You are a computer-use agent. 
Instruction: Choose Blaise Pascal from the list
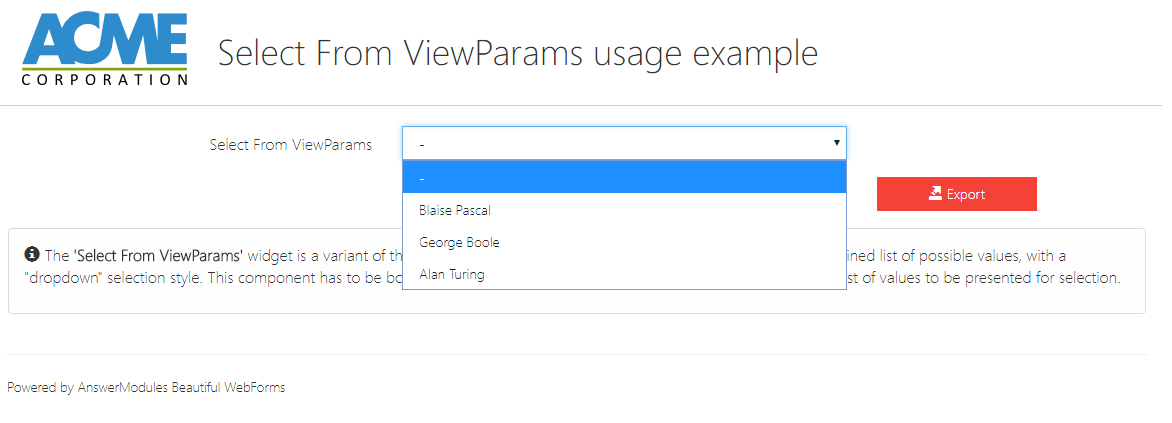pos(455,210)
